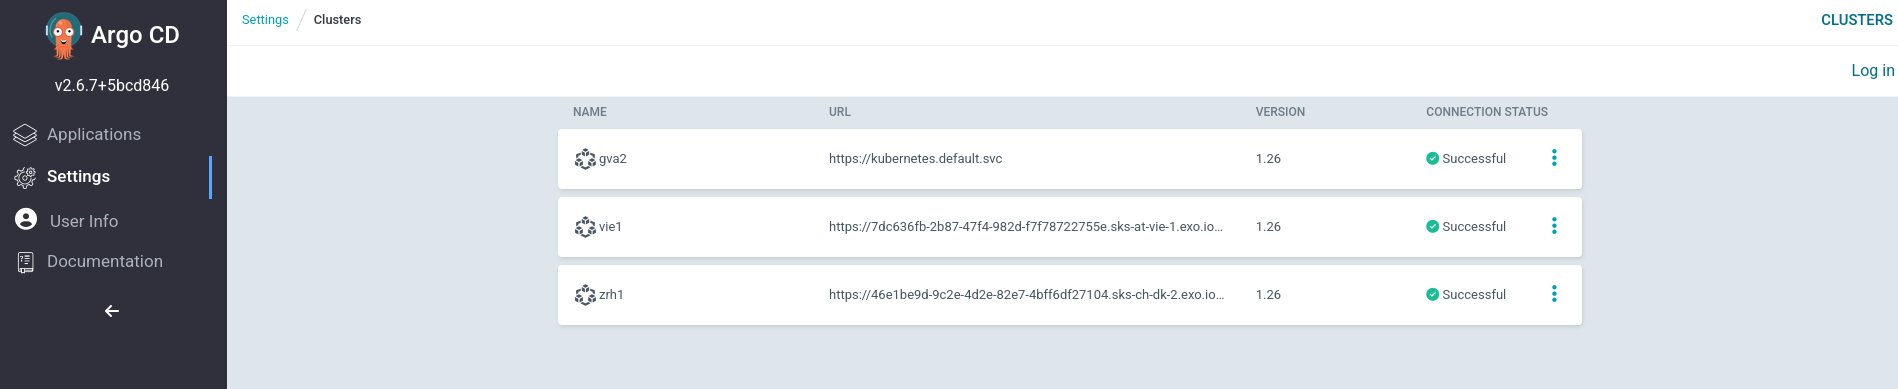The width and height of the screenshot is (1898, 389).
Task: Click Log in link
Action: [1872, 70]
